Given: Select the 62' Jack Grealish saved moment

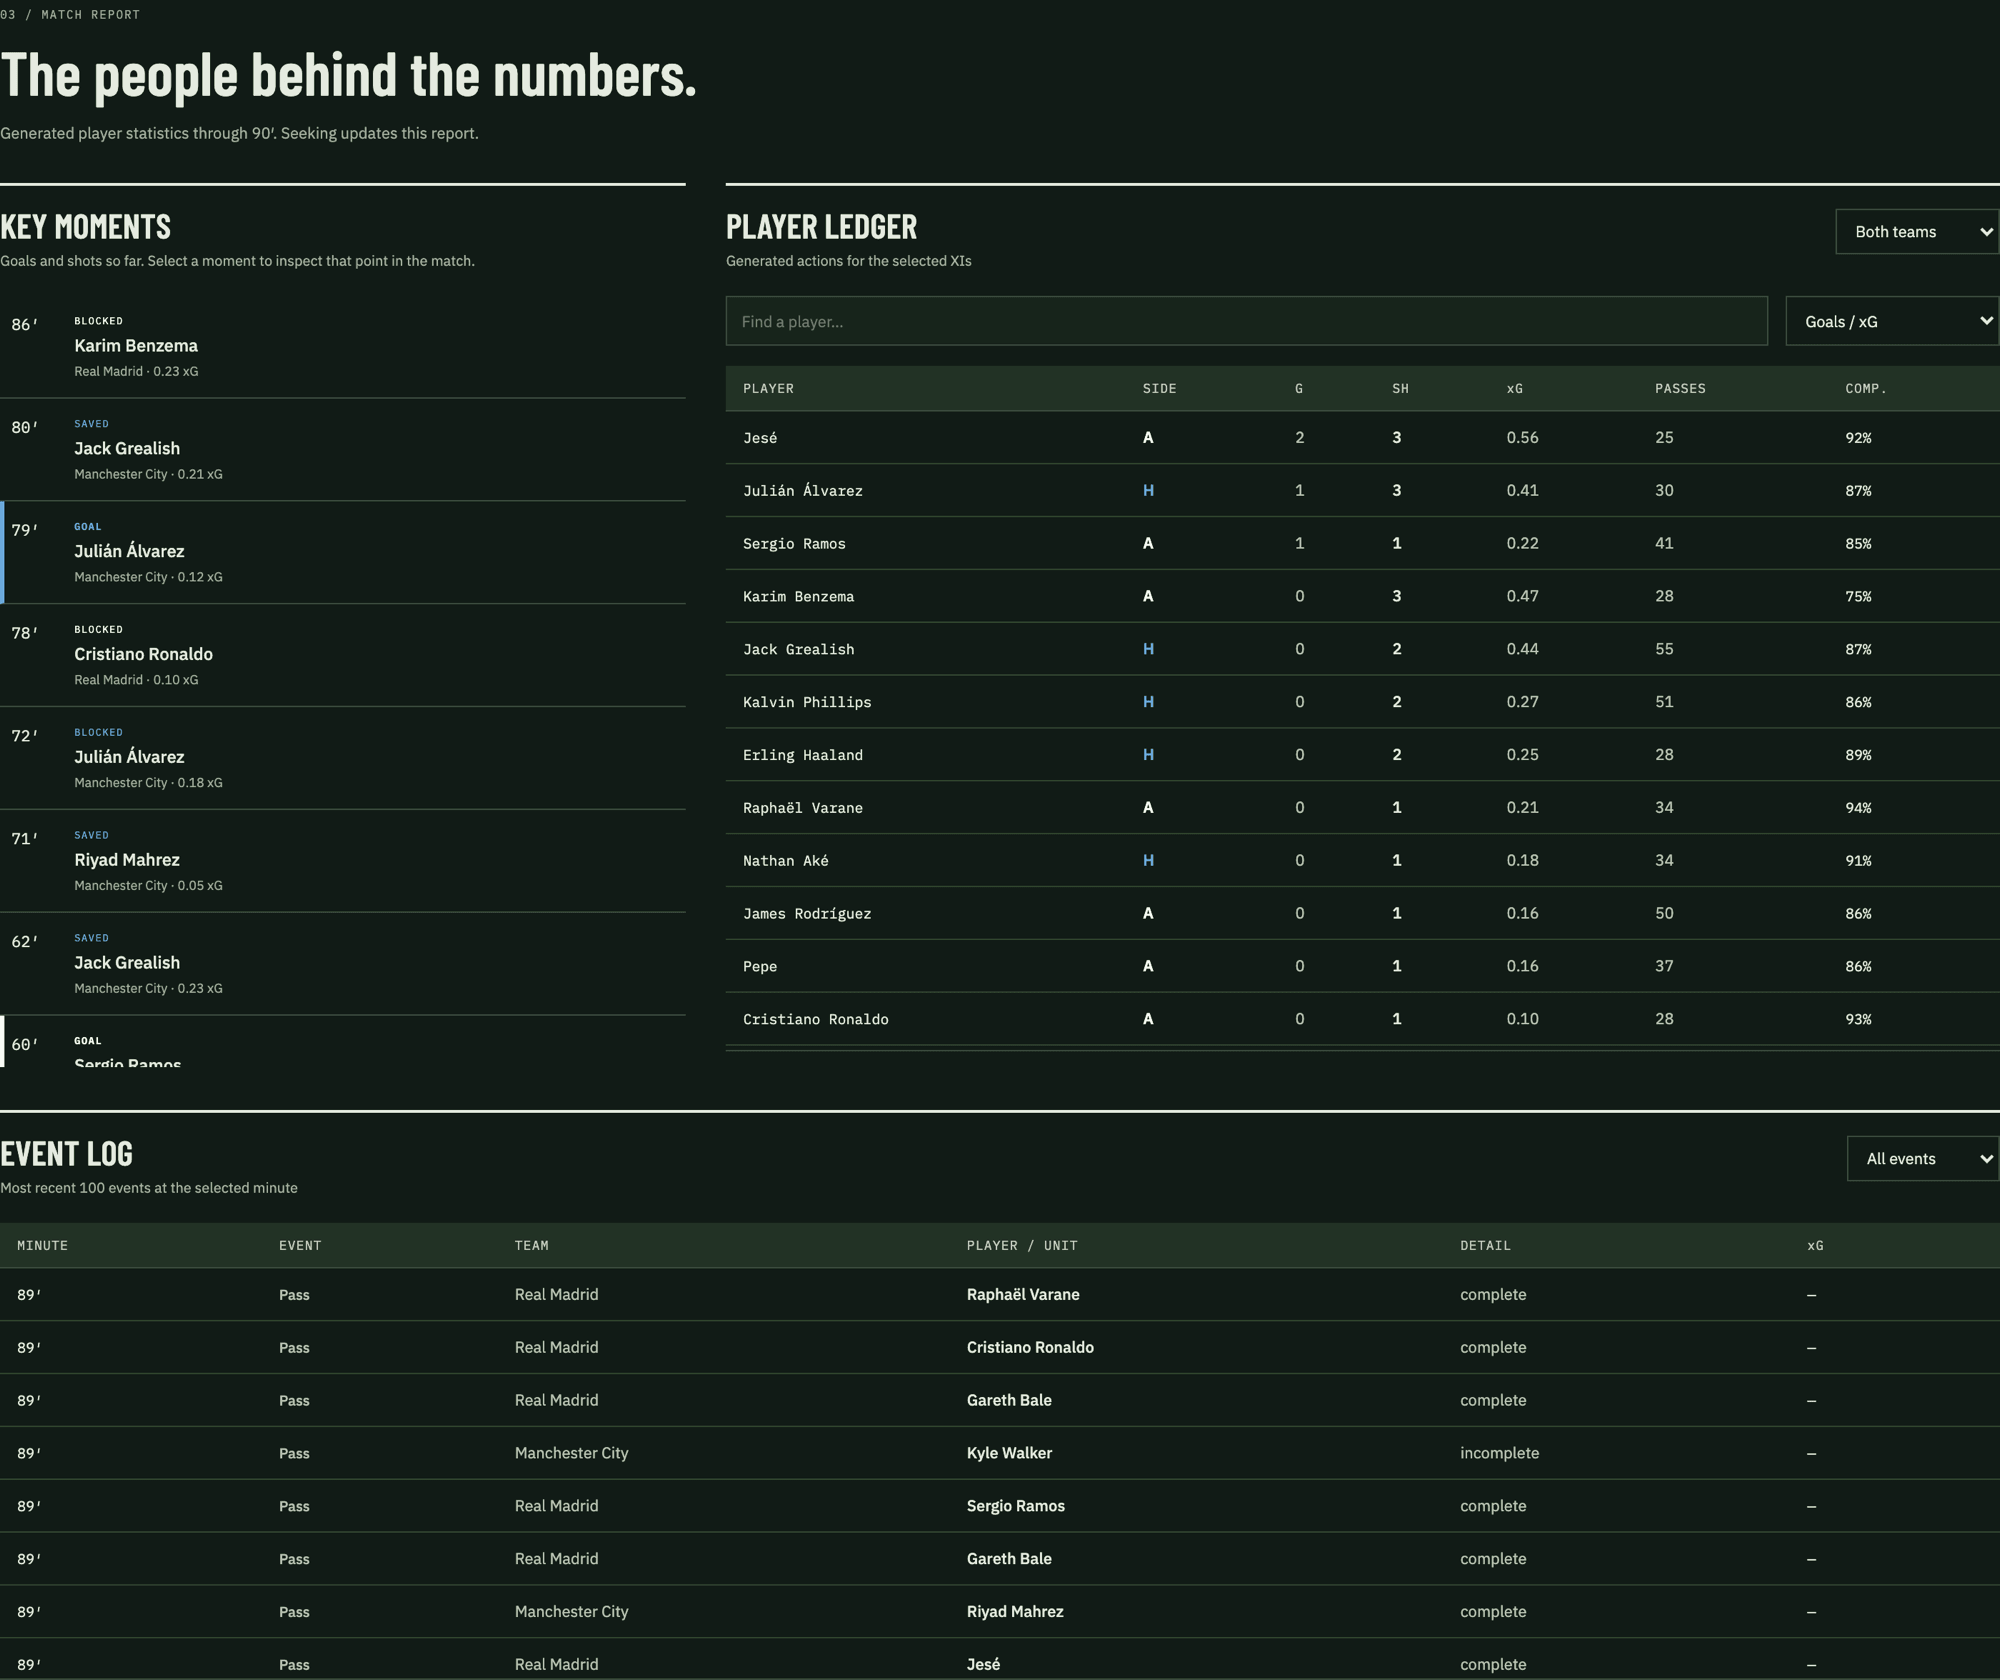Looking at the screenshot, I should pyautogui.click(x=343, y=964).
